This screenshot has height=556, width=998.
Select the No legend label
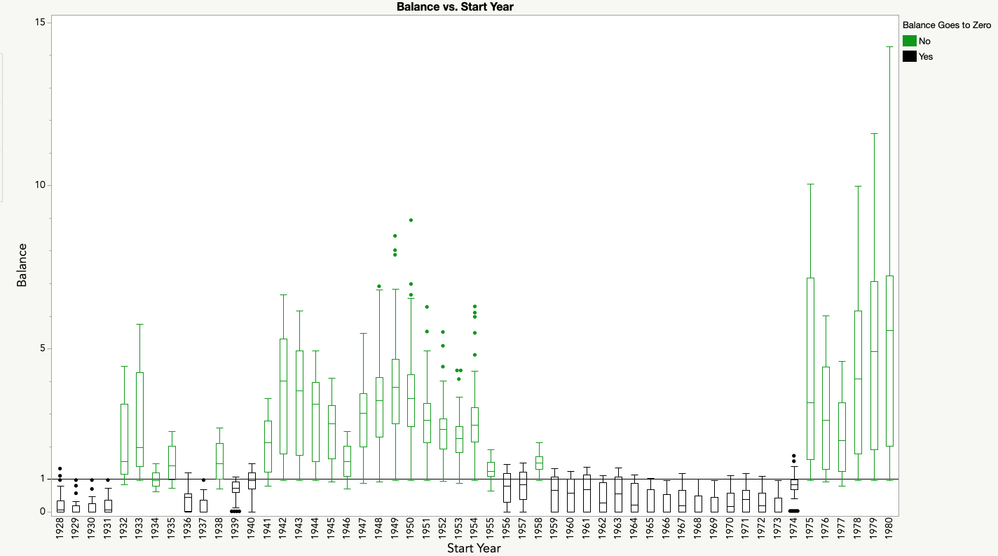tap(925, 41)
